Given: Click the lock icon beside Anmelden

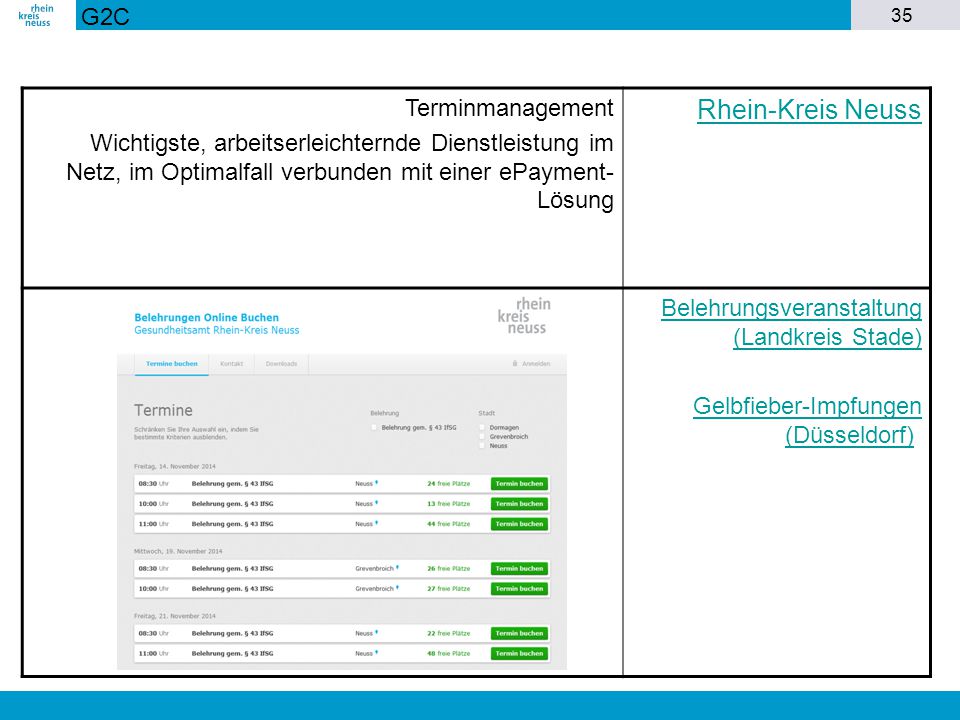Looking at the screenshot, I should click(515, 364).
